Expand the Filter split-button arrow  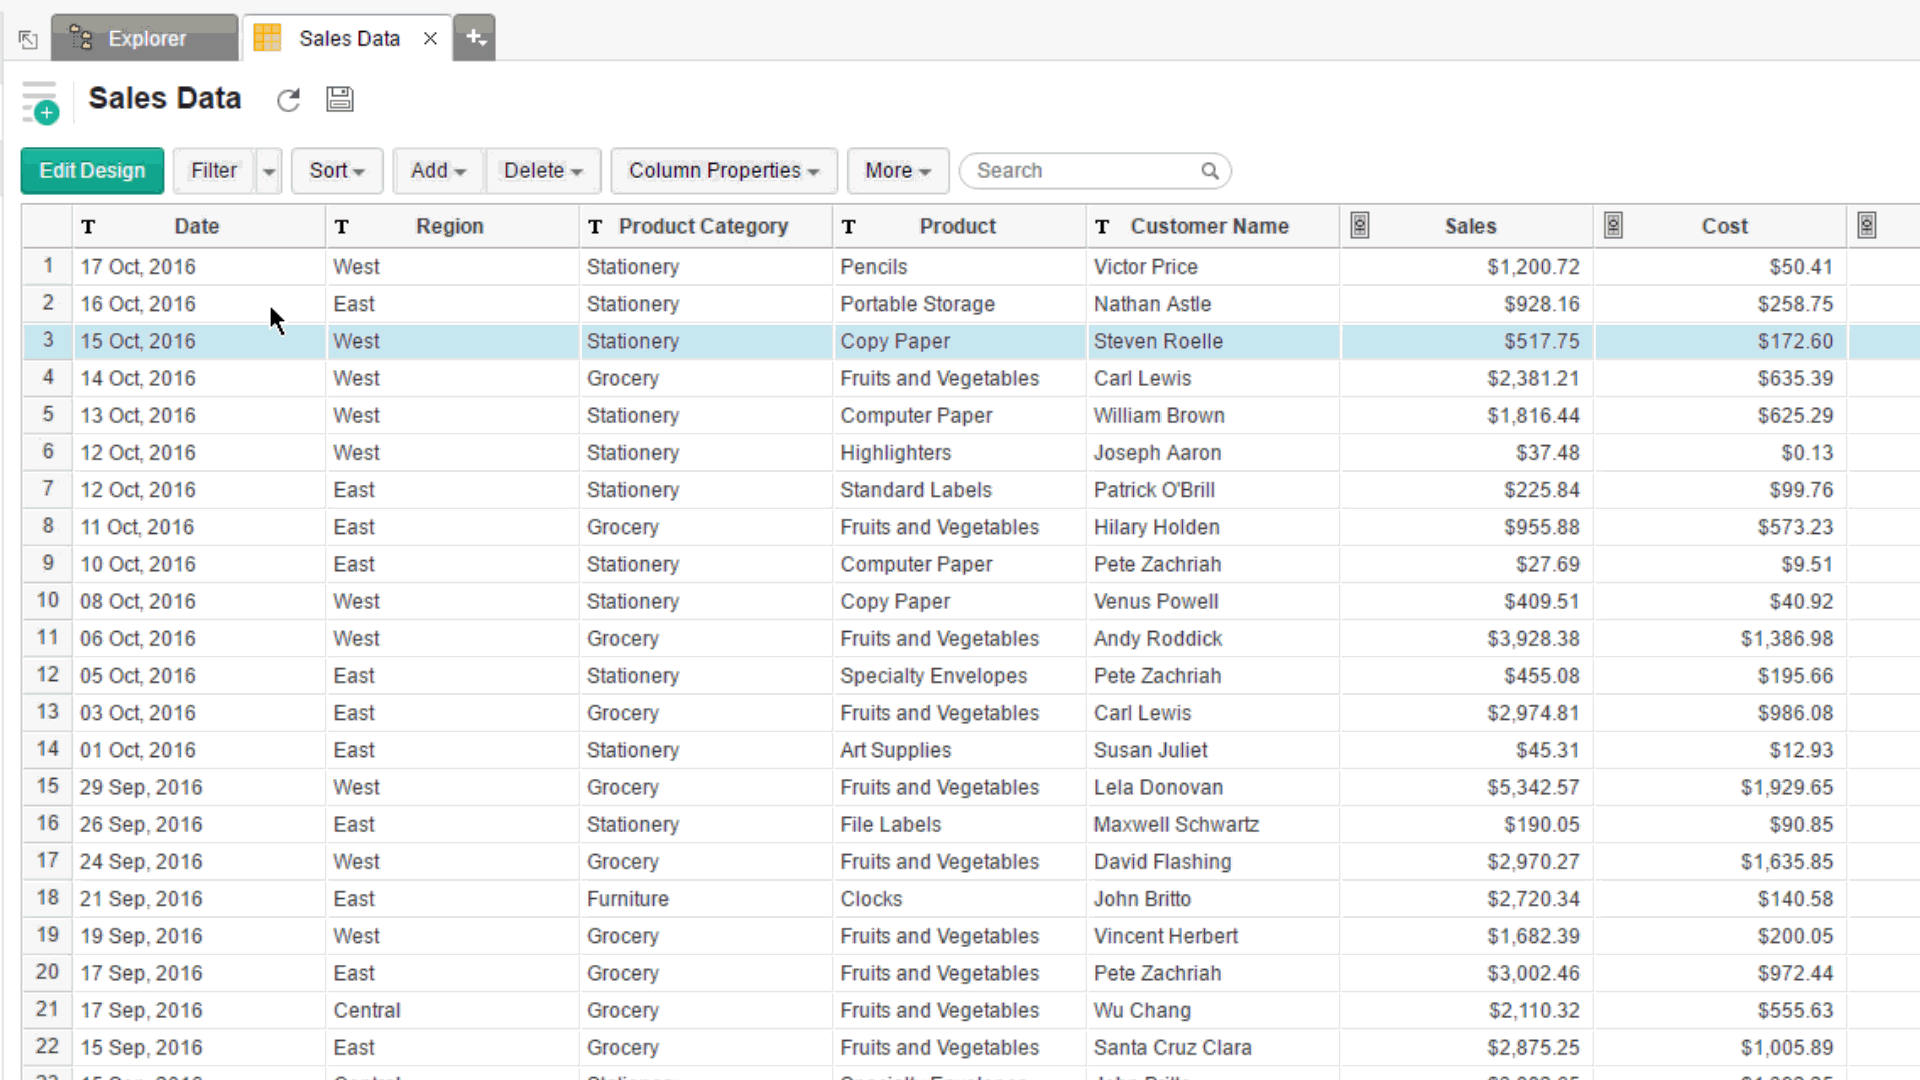pos(269,171)
